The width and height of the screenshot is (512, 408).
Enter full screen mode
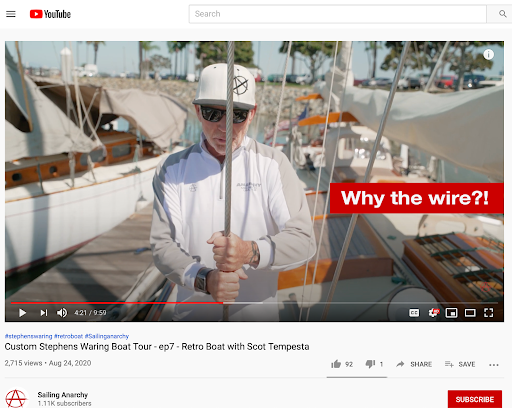pyautogui.click(x=489, y=313)
